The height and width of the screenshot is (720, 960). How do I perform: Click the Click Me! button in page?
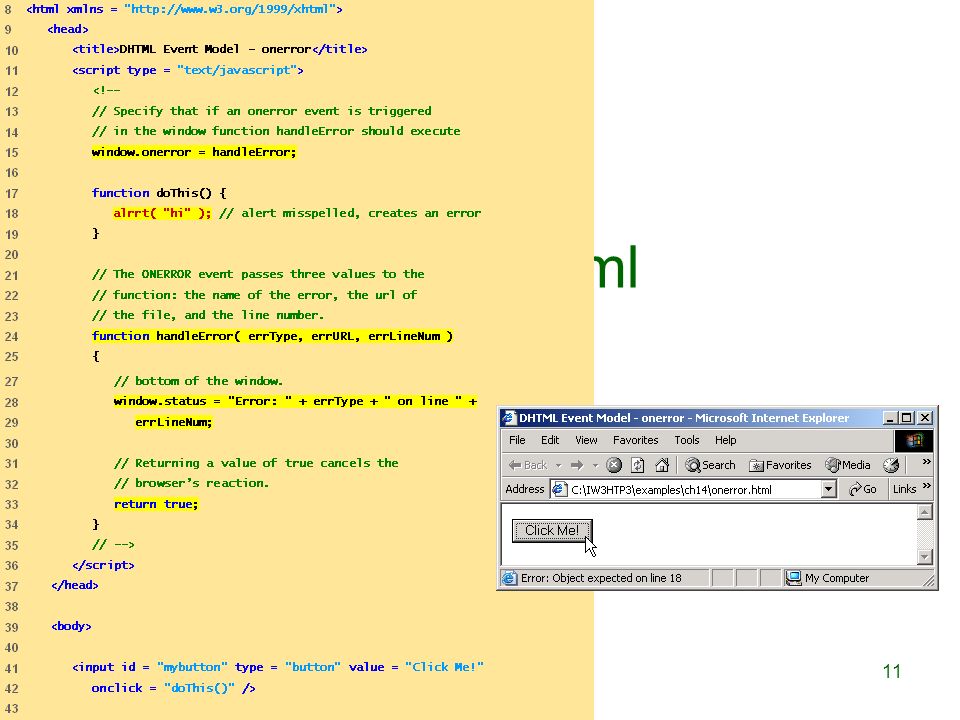[552, 530]
